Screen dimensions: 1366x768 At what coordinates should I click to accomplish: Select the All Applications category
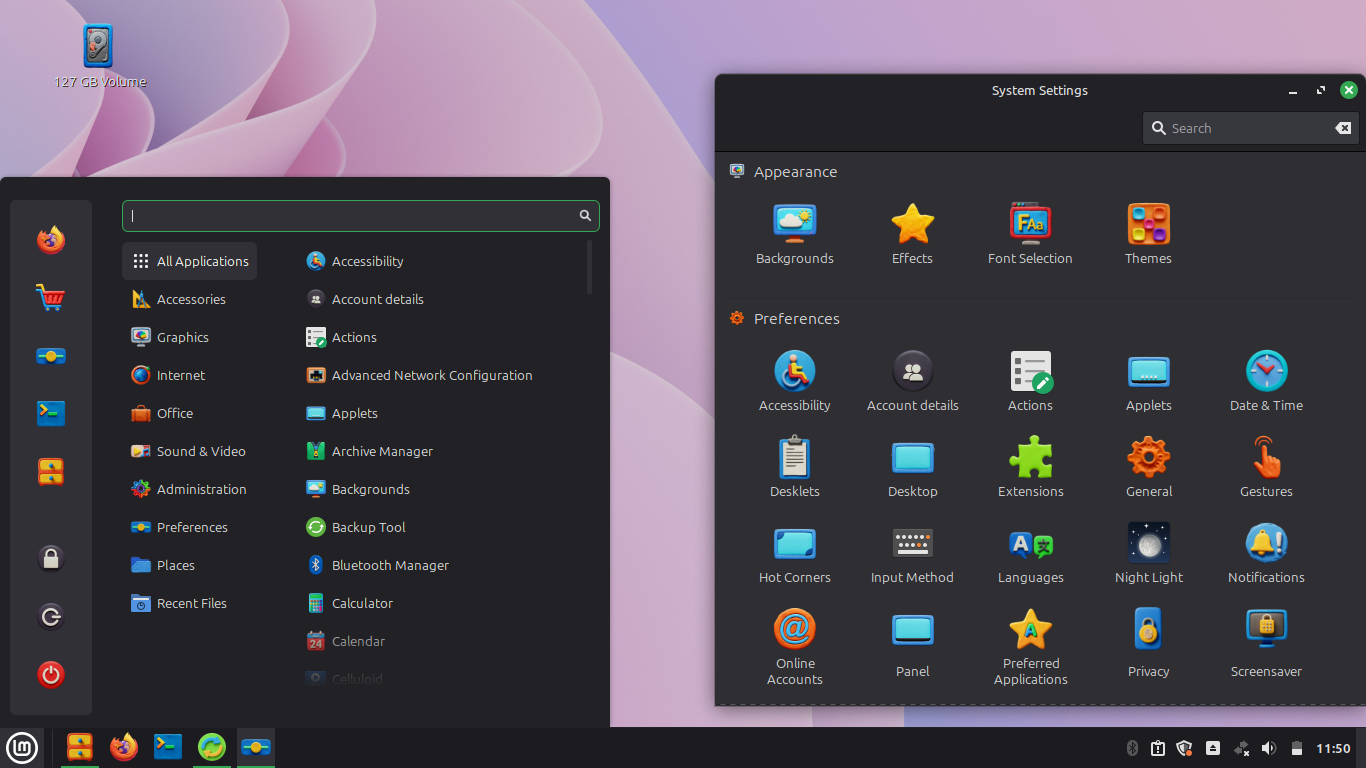tap(190, 261)
